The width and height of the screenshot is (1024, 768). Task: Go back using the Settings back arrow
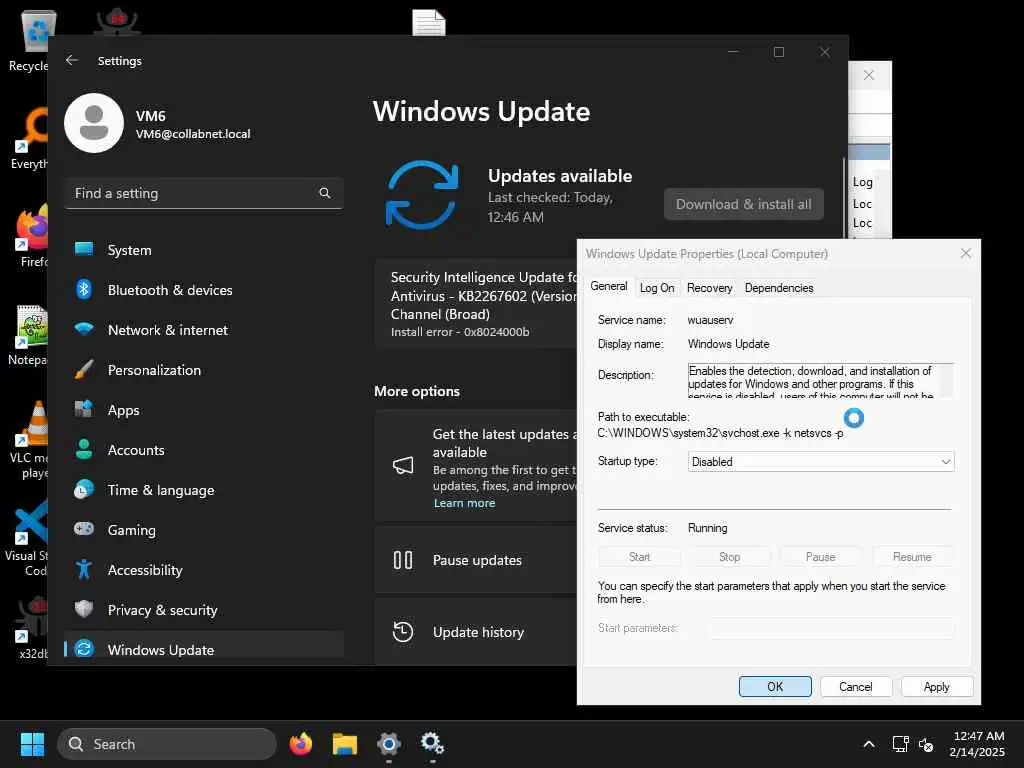tap(72, 60)
